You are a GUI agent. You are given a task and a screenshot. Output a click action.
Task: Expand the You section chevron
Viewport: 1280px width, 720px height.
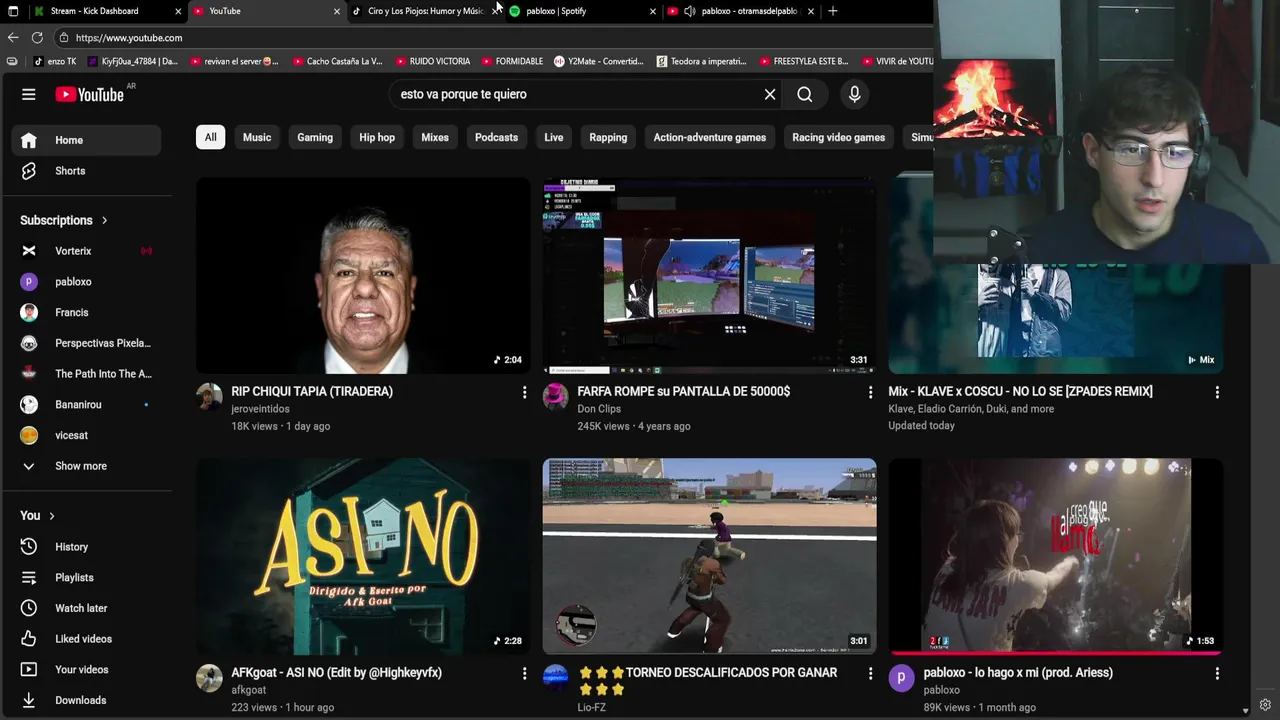(x=51, y=516)
